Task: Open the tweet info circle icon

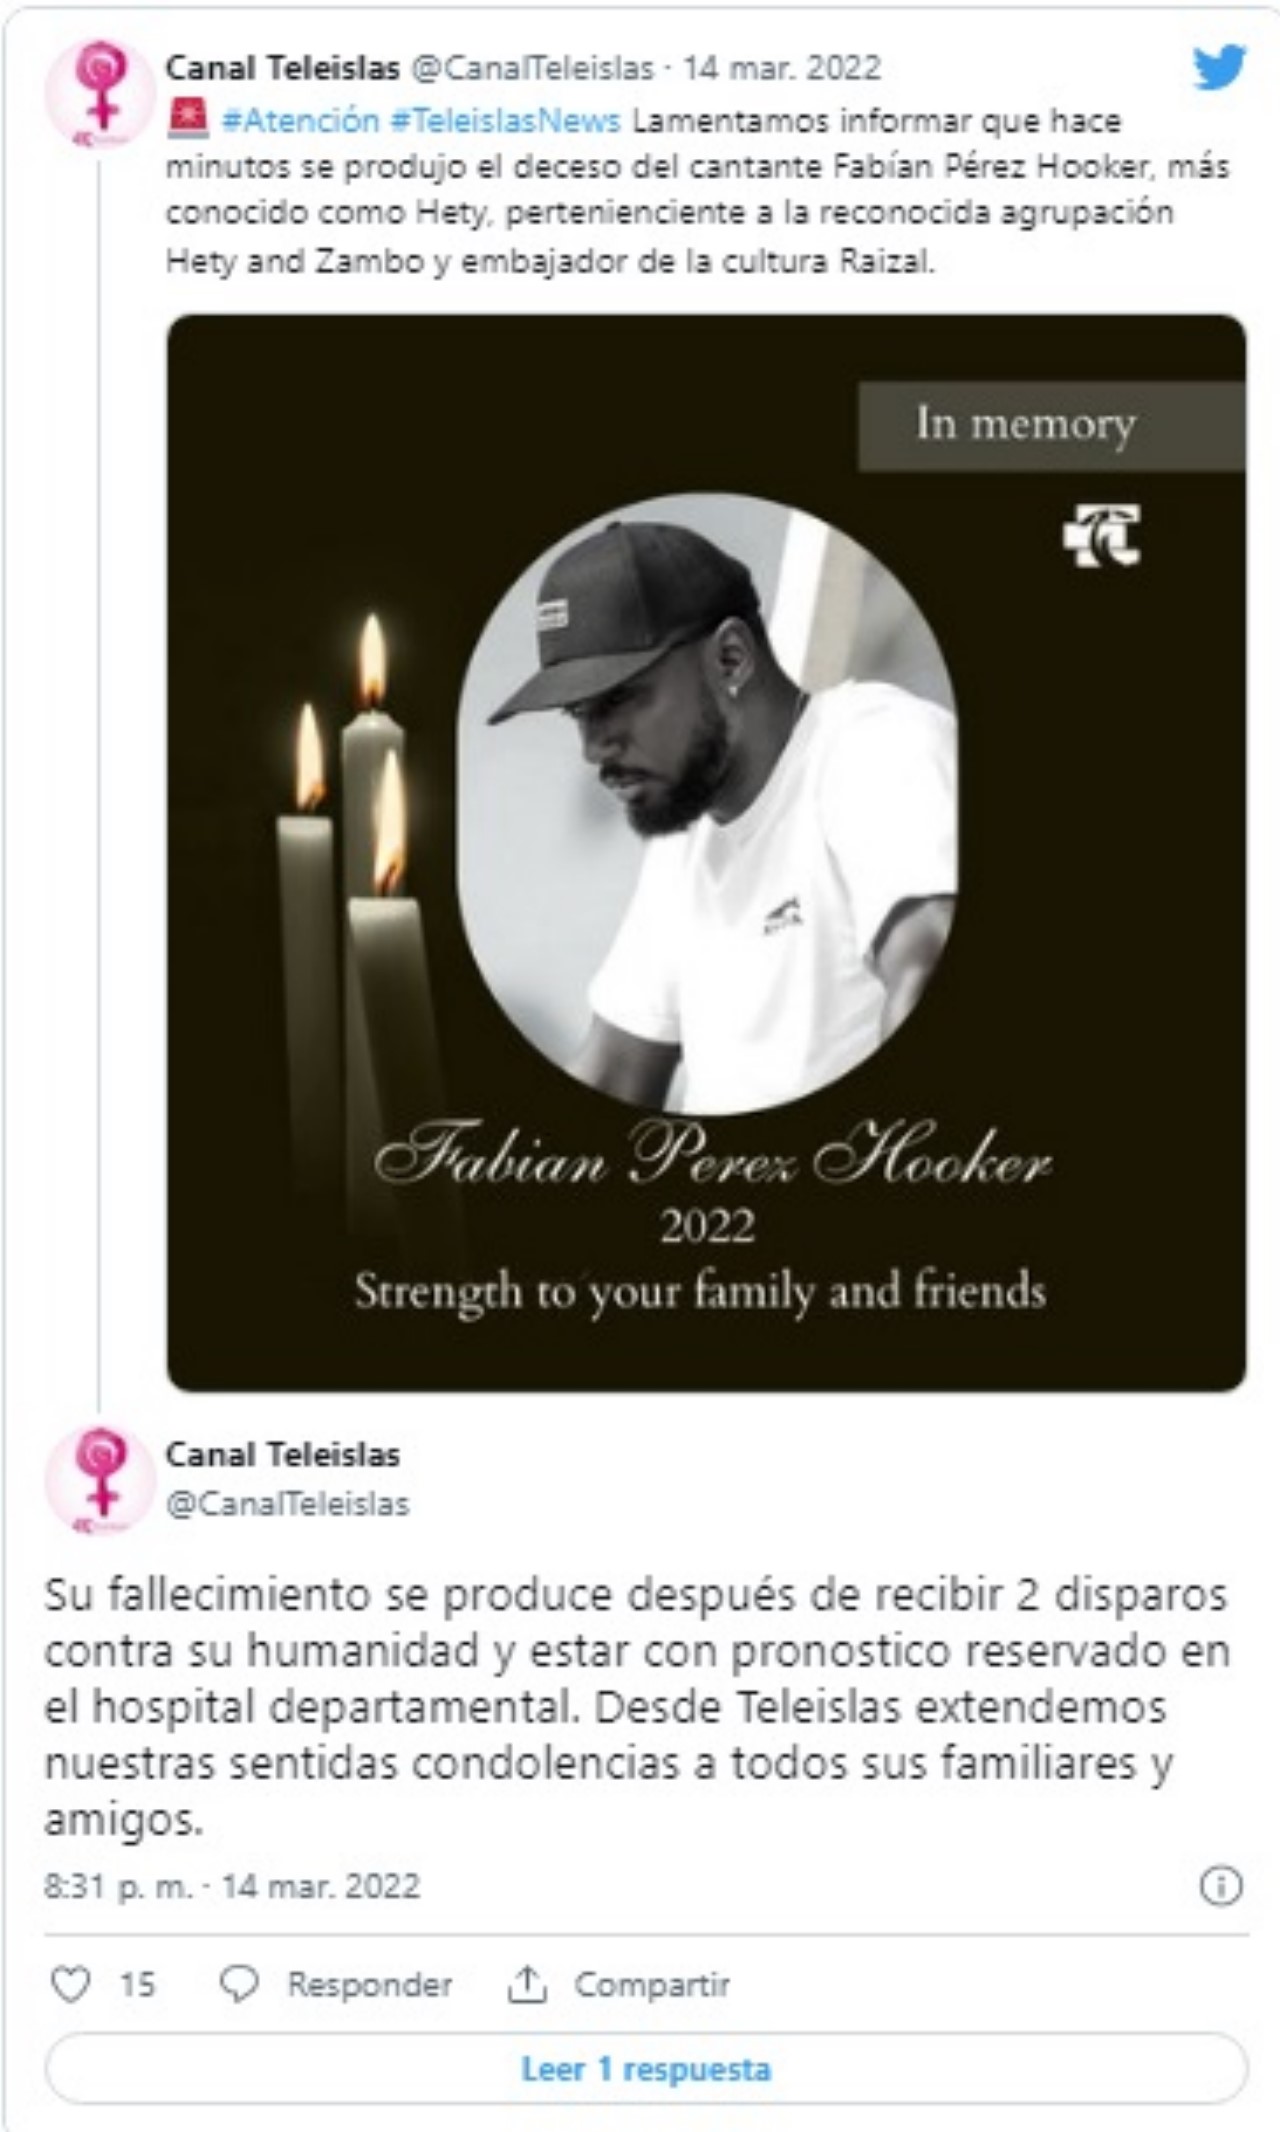Action: point(1220,1886)
